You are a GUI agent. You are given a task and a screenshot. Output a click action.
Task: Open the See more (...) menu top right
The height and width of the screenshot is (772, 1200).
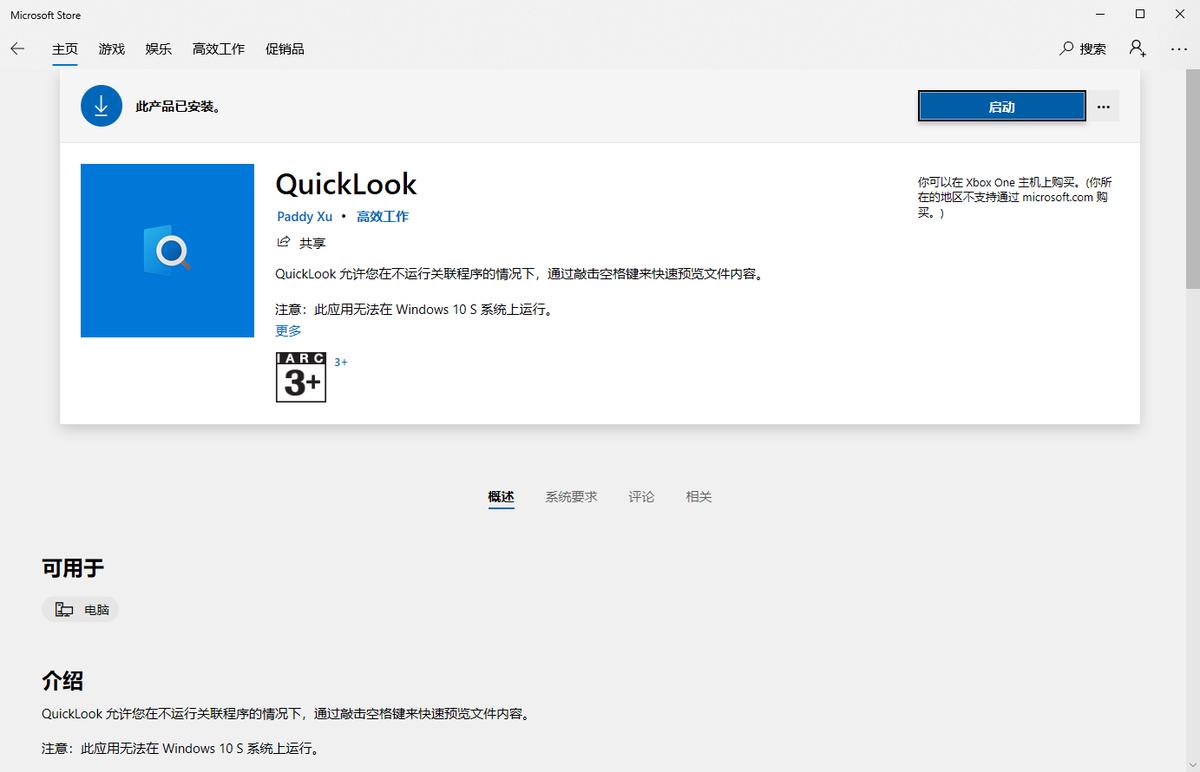(1178, 48)
